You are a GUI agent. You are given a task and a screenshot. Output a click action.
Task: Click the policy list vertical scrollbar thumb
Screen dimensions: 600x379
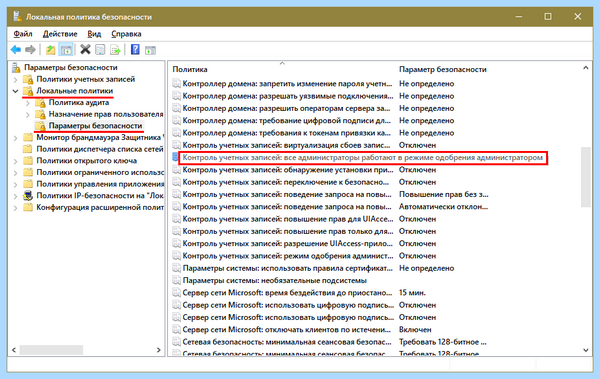(585, 177)
